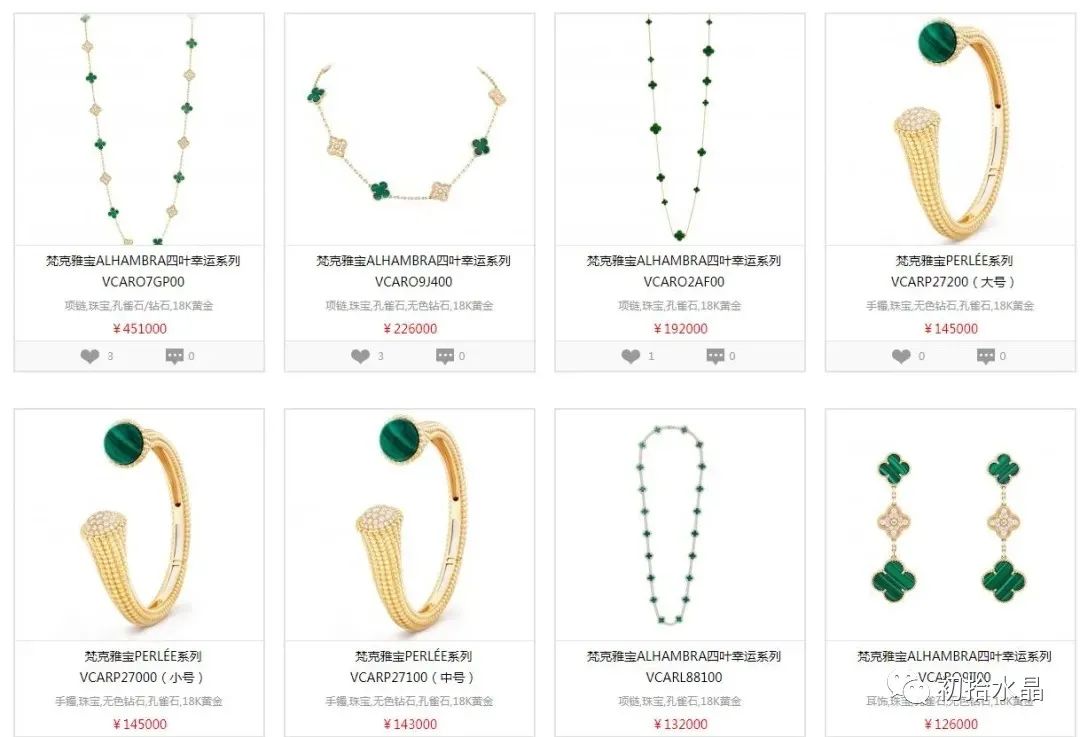1080x737 pixels.
Task: Open comments for VCARO7GP00 necklace
Action: tap(174, 356)
